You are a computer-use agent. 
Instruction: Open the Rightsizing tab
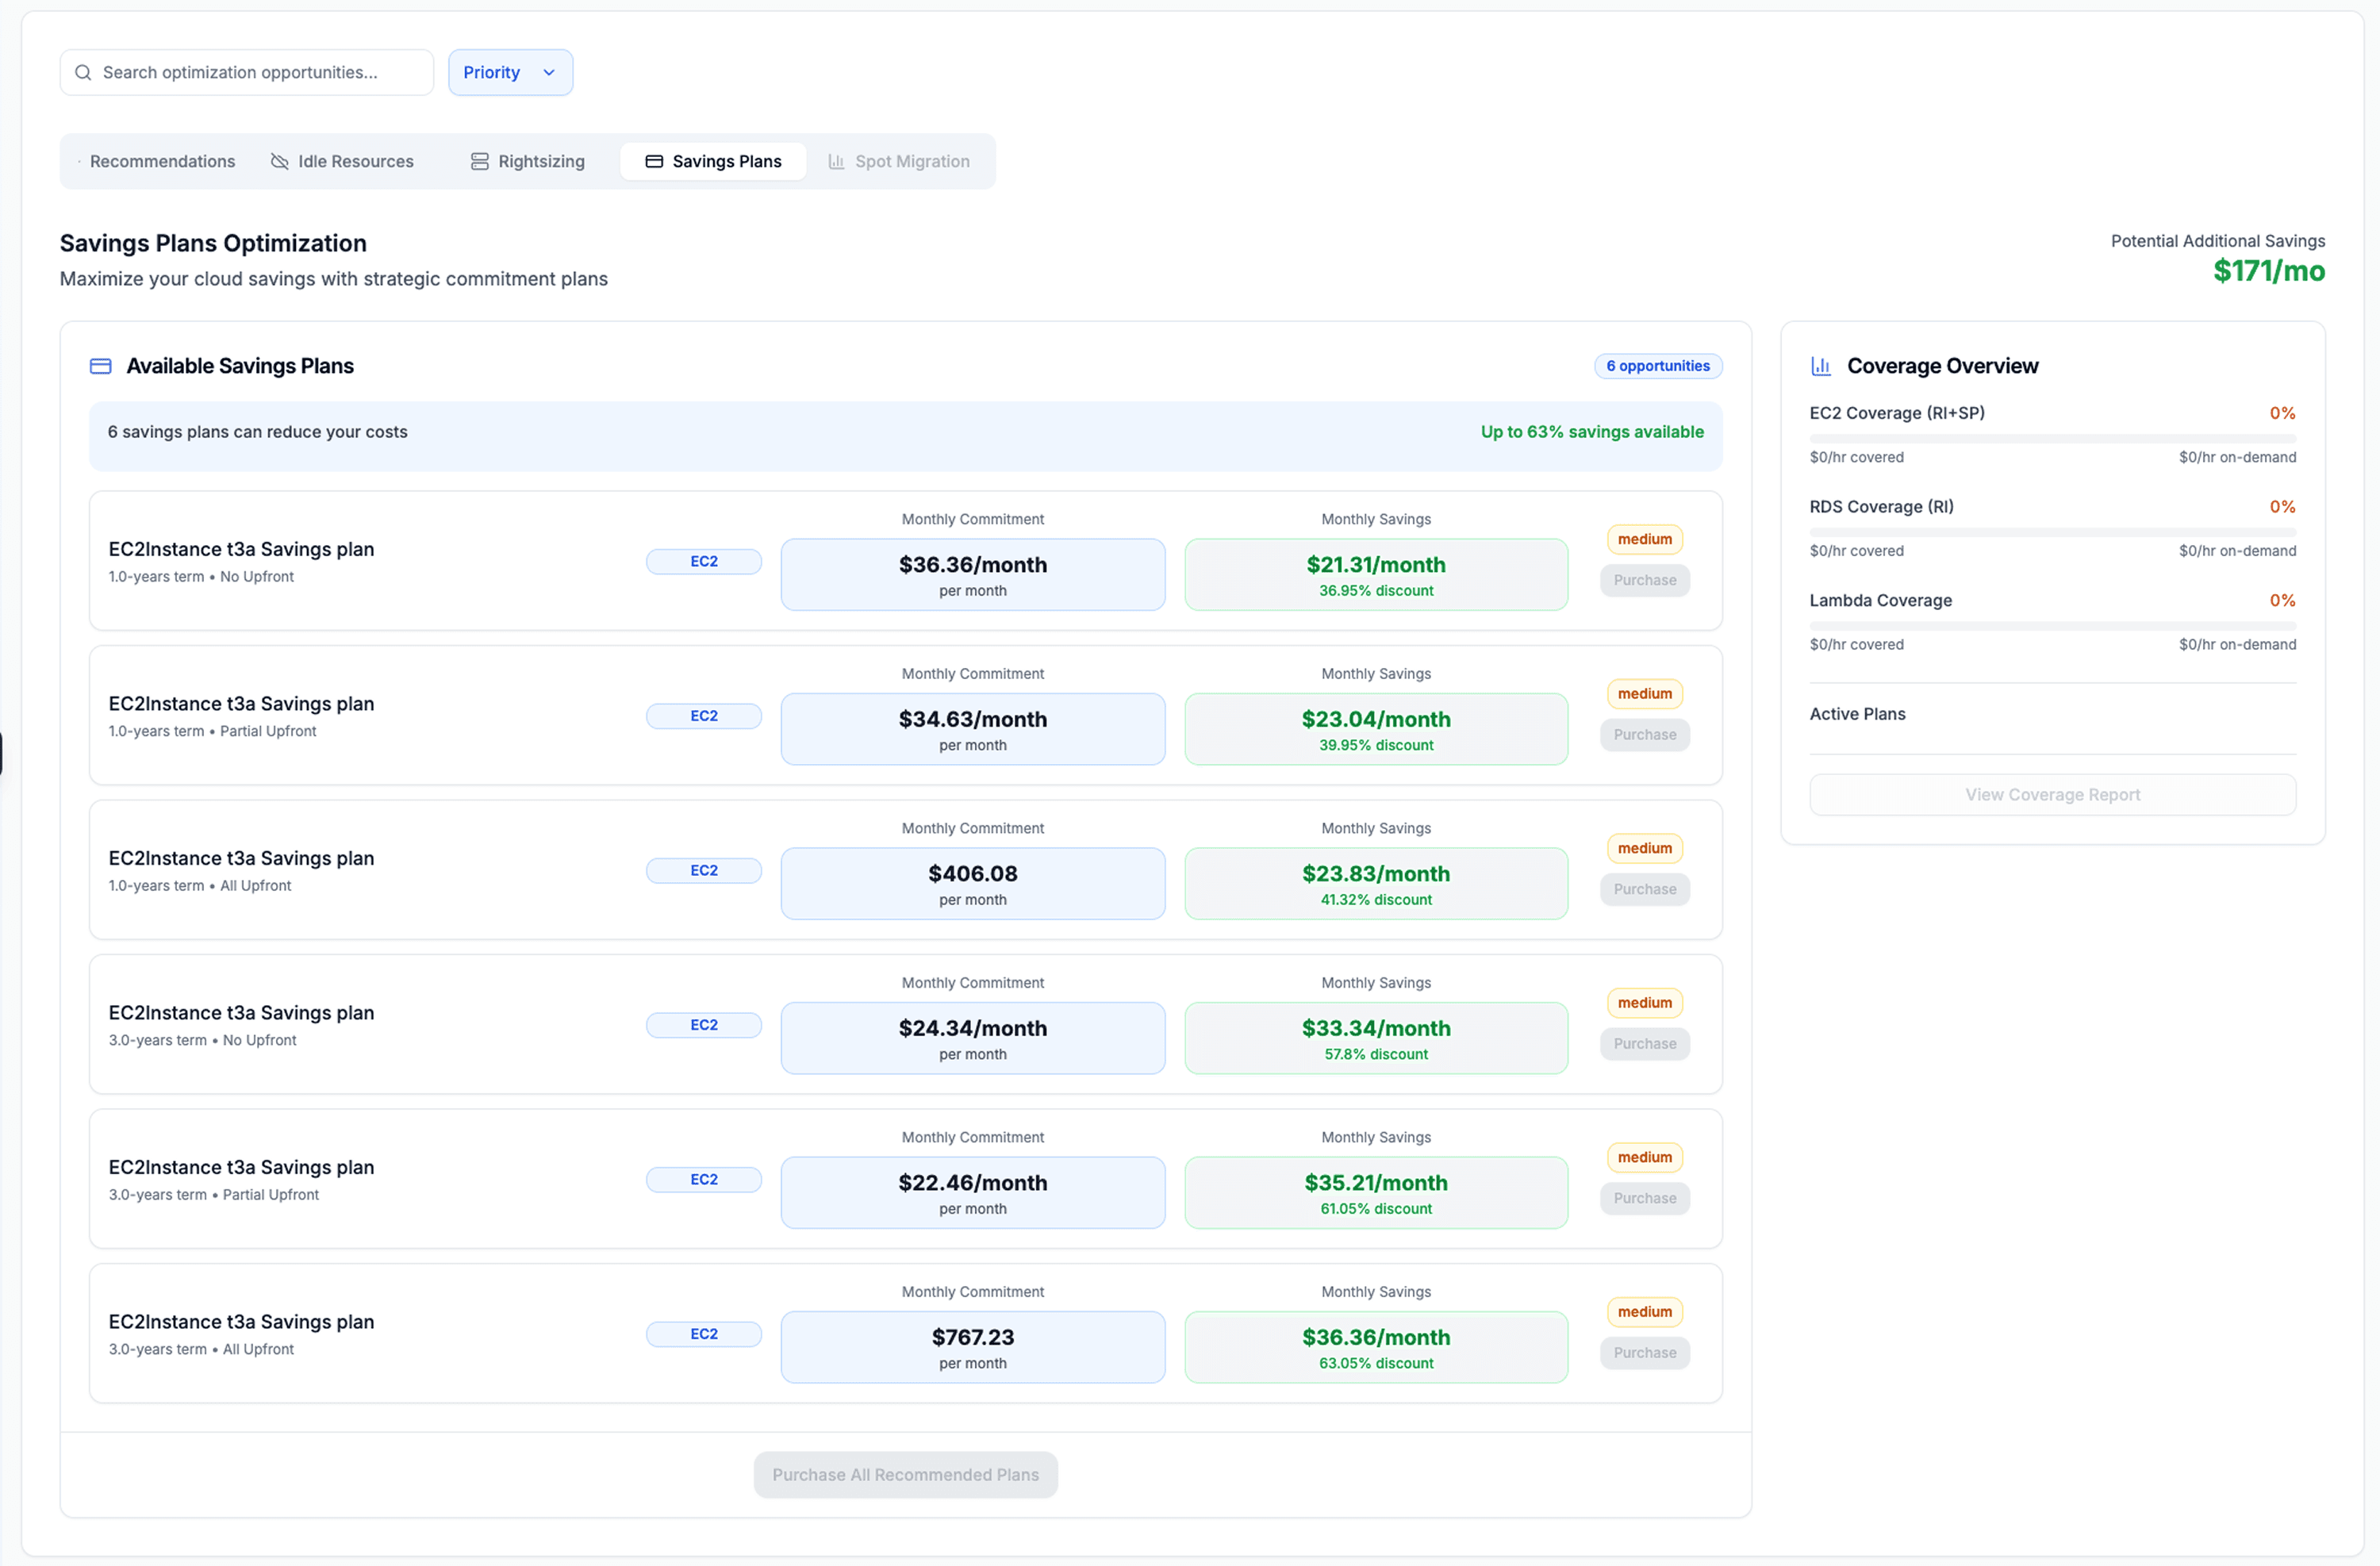click(x=541, y=161)
